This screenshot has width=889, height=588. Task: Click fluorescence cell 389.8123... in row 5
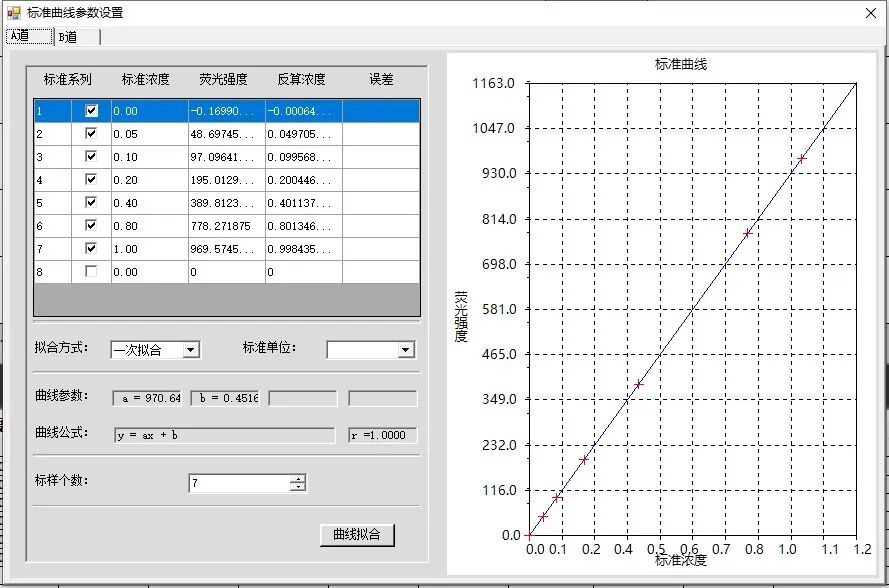pos(227,203)
